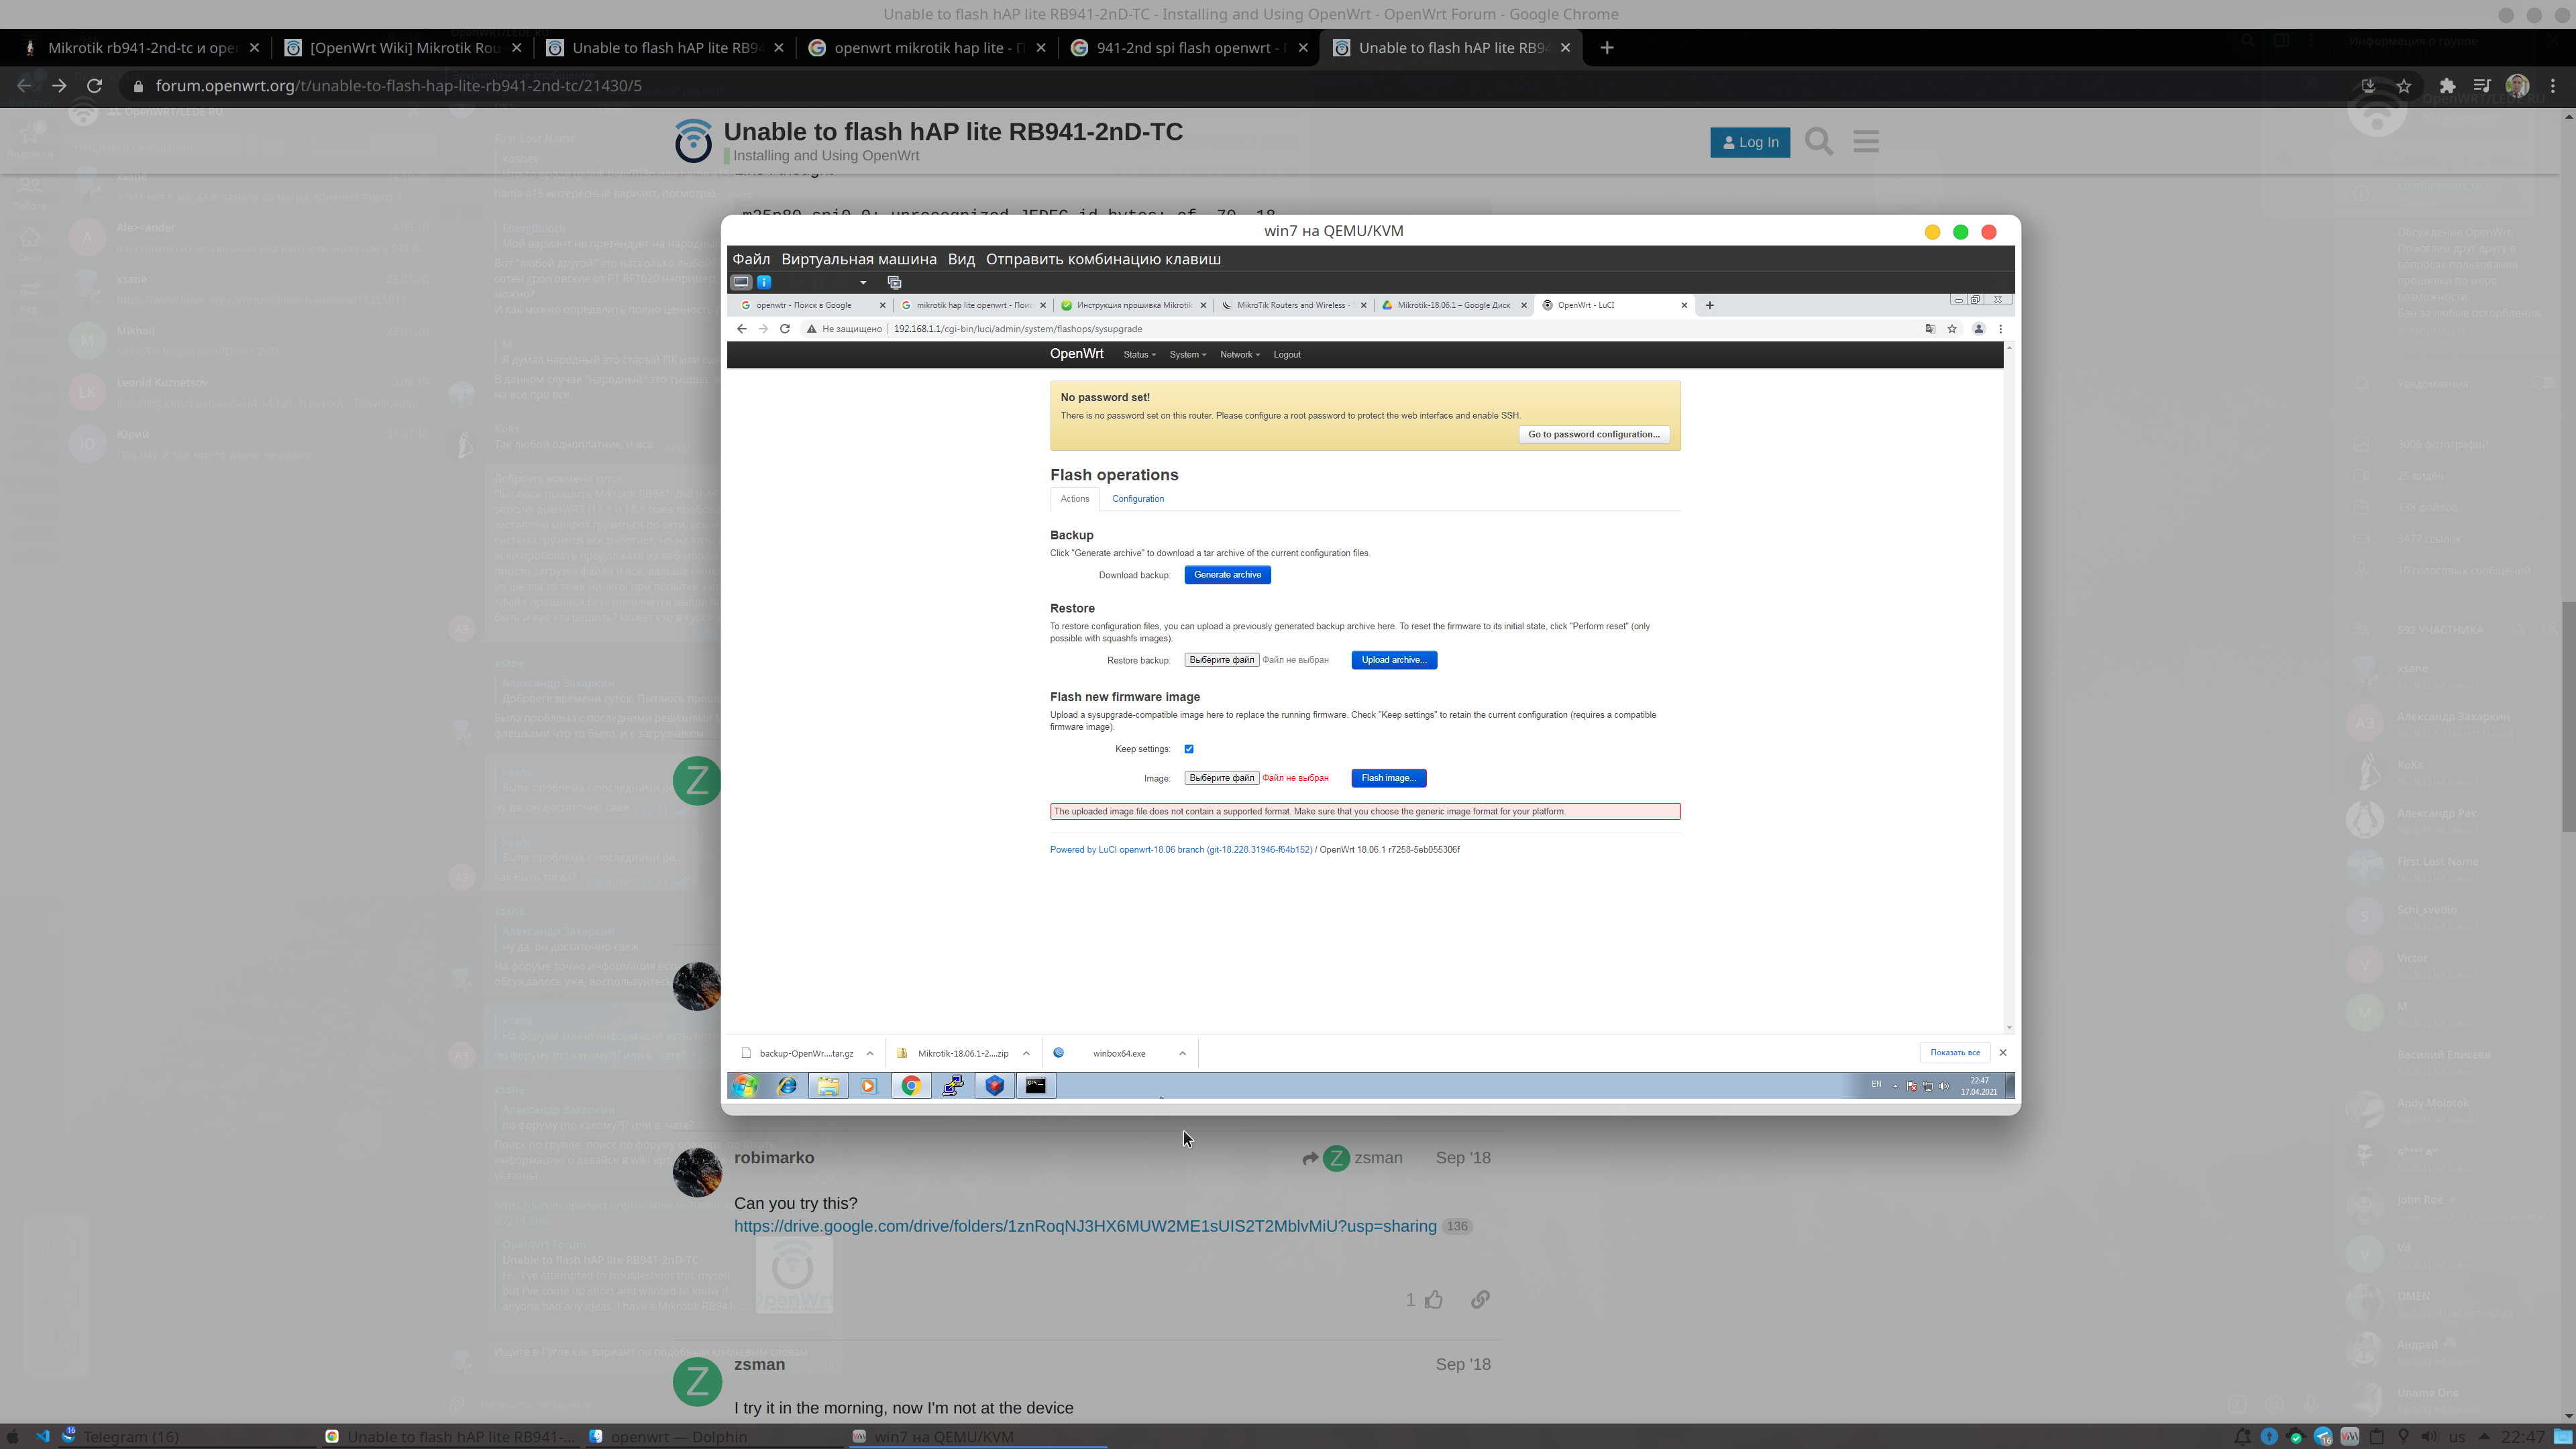Click the Flash image button
Screen dimensions: 2576x1449
click(1388, 777)
